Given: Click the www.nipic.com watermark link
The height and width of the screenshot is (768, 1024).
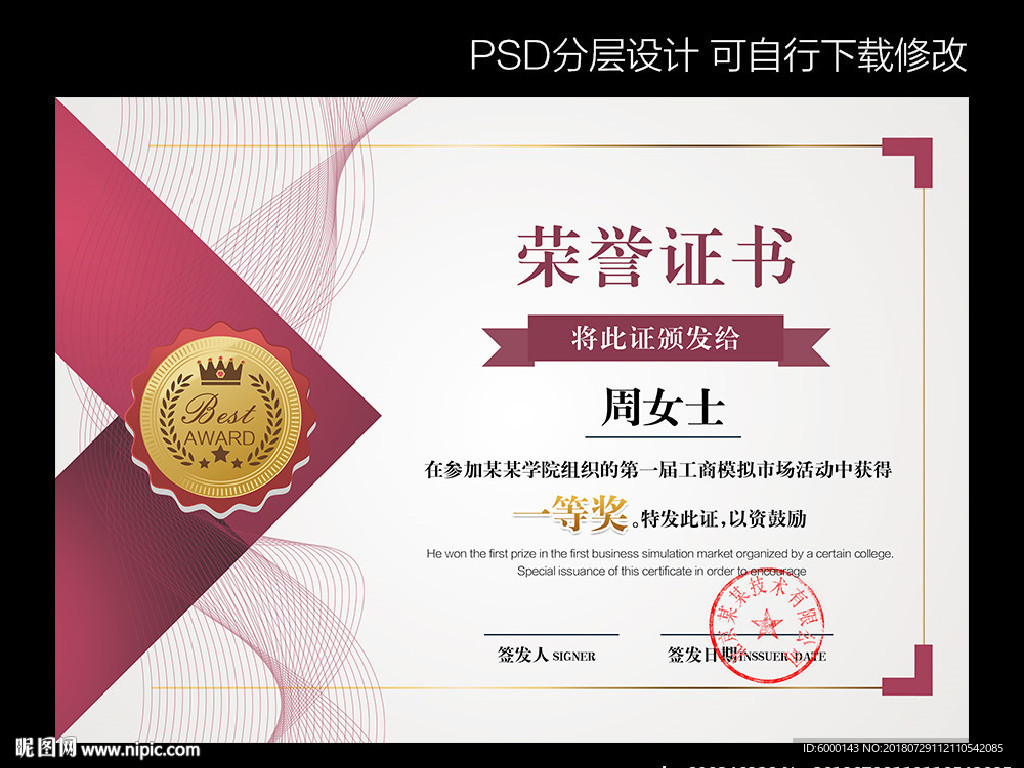Looking at the screenshot, I should 140,749.
